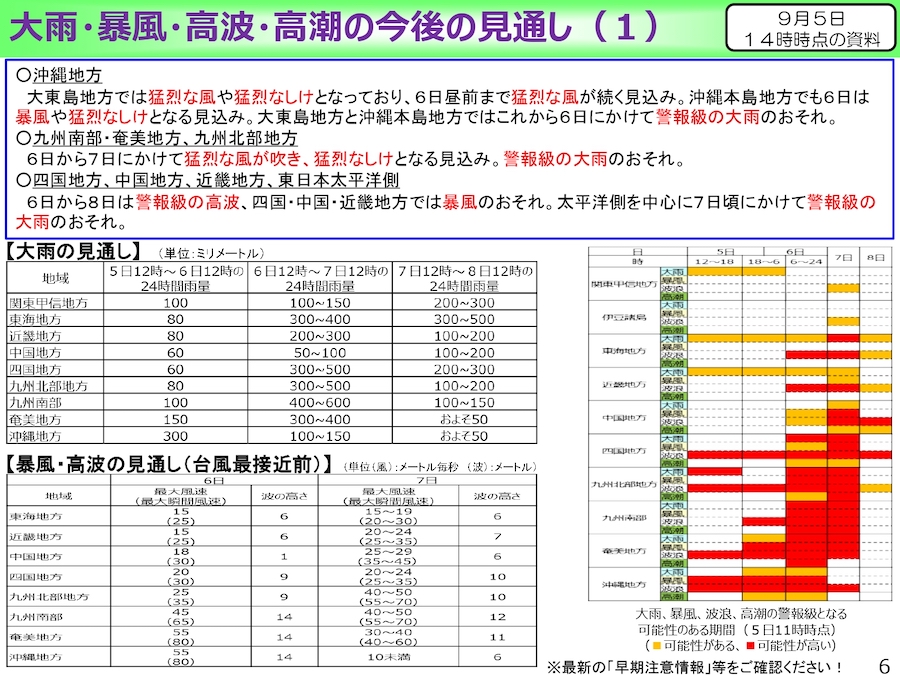The image size is (900, 675).
Task: Click 四国地方 row label in the rainfall table
Action: (35, 370)
